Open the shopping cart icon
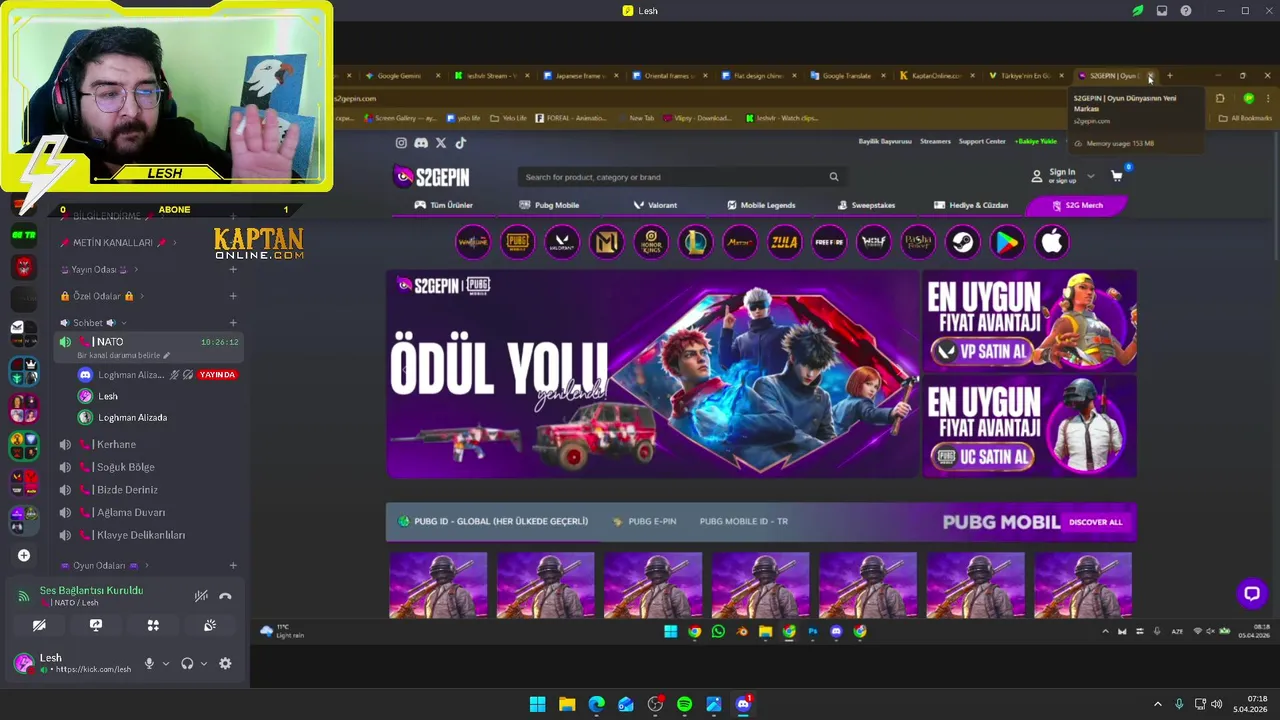This screenshot has height=720, width=1280. [1117, 176]
